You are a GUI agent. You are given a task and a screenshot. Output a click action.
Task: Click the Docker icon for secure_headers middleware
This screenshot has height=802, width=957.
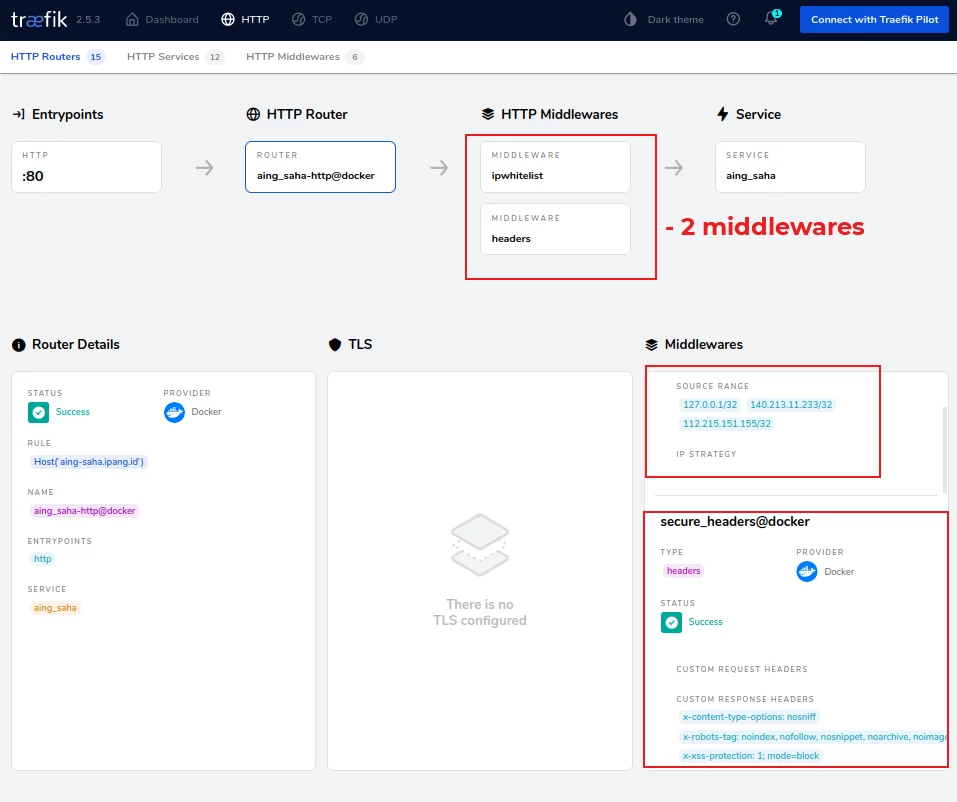(x=807, y=572)
